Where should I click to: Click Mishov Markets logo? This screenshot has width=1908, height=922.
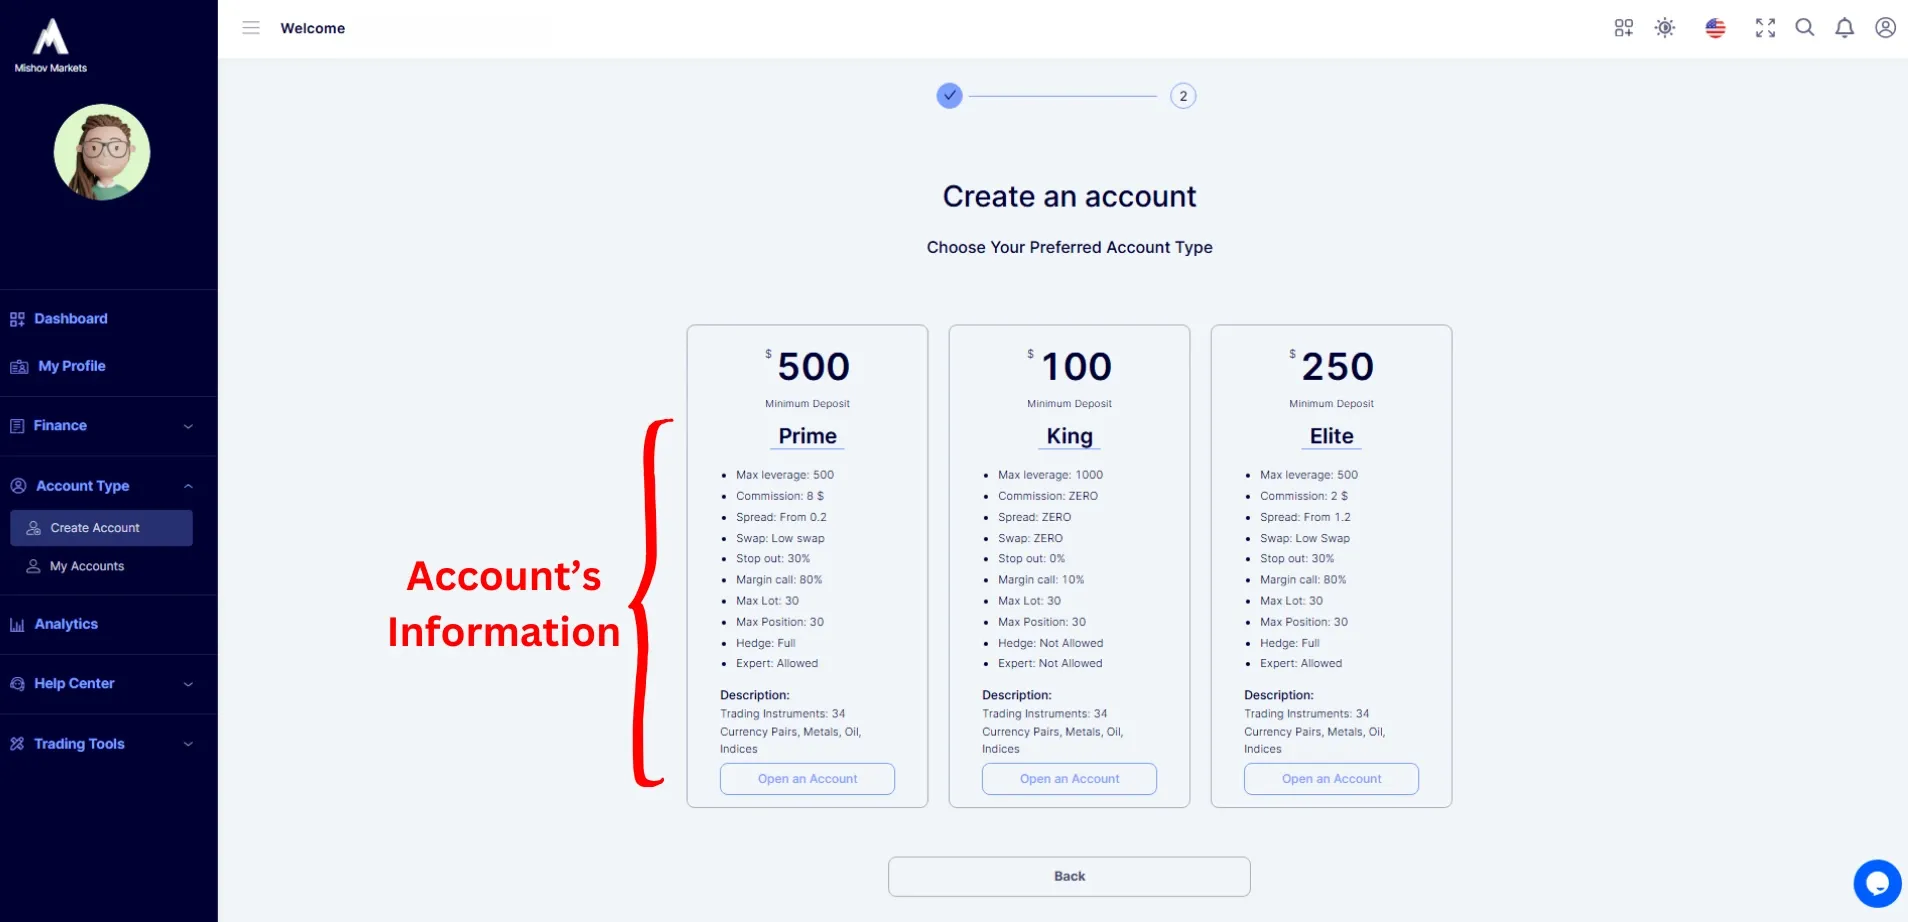coord(51,46)
